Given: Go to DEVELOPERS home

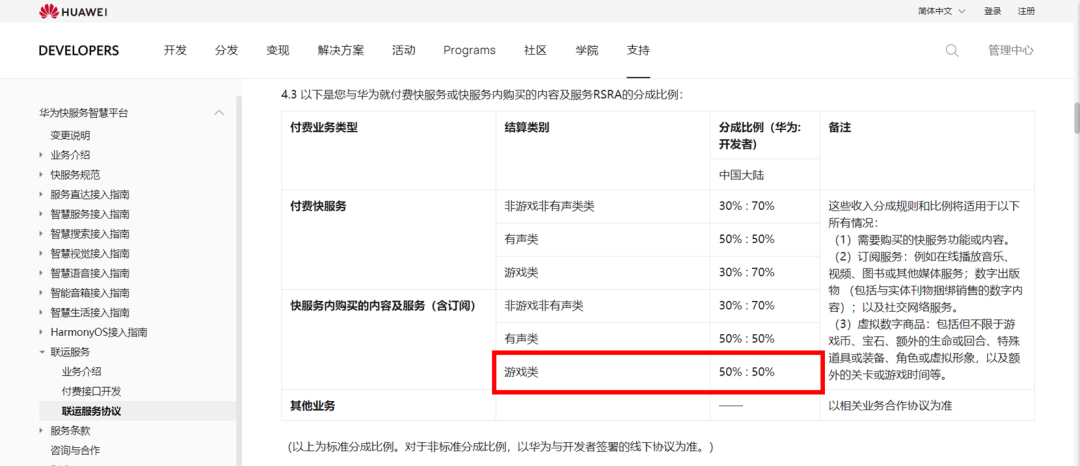Looking at the screenshot, I should click(x=79, y=50).
